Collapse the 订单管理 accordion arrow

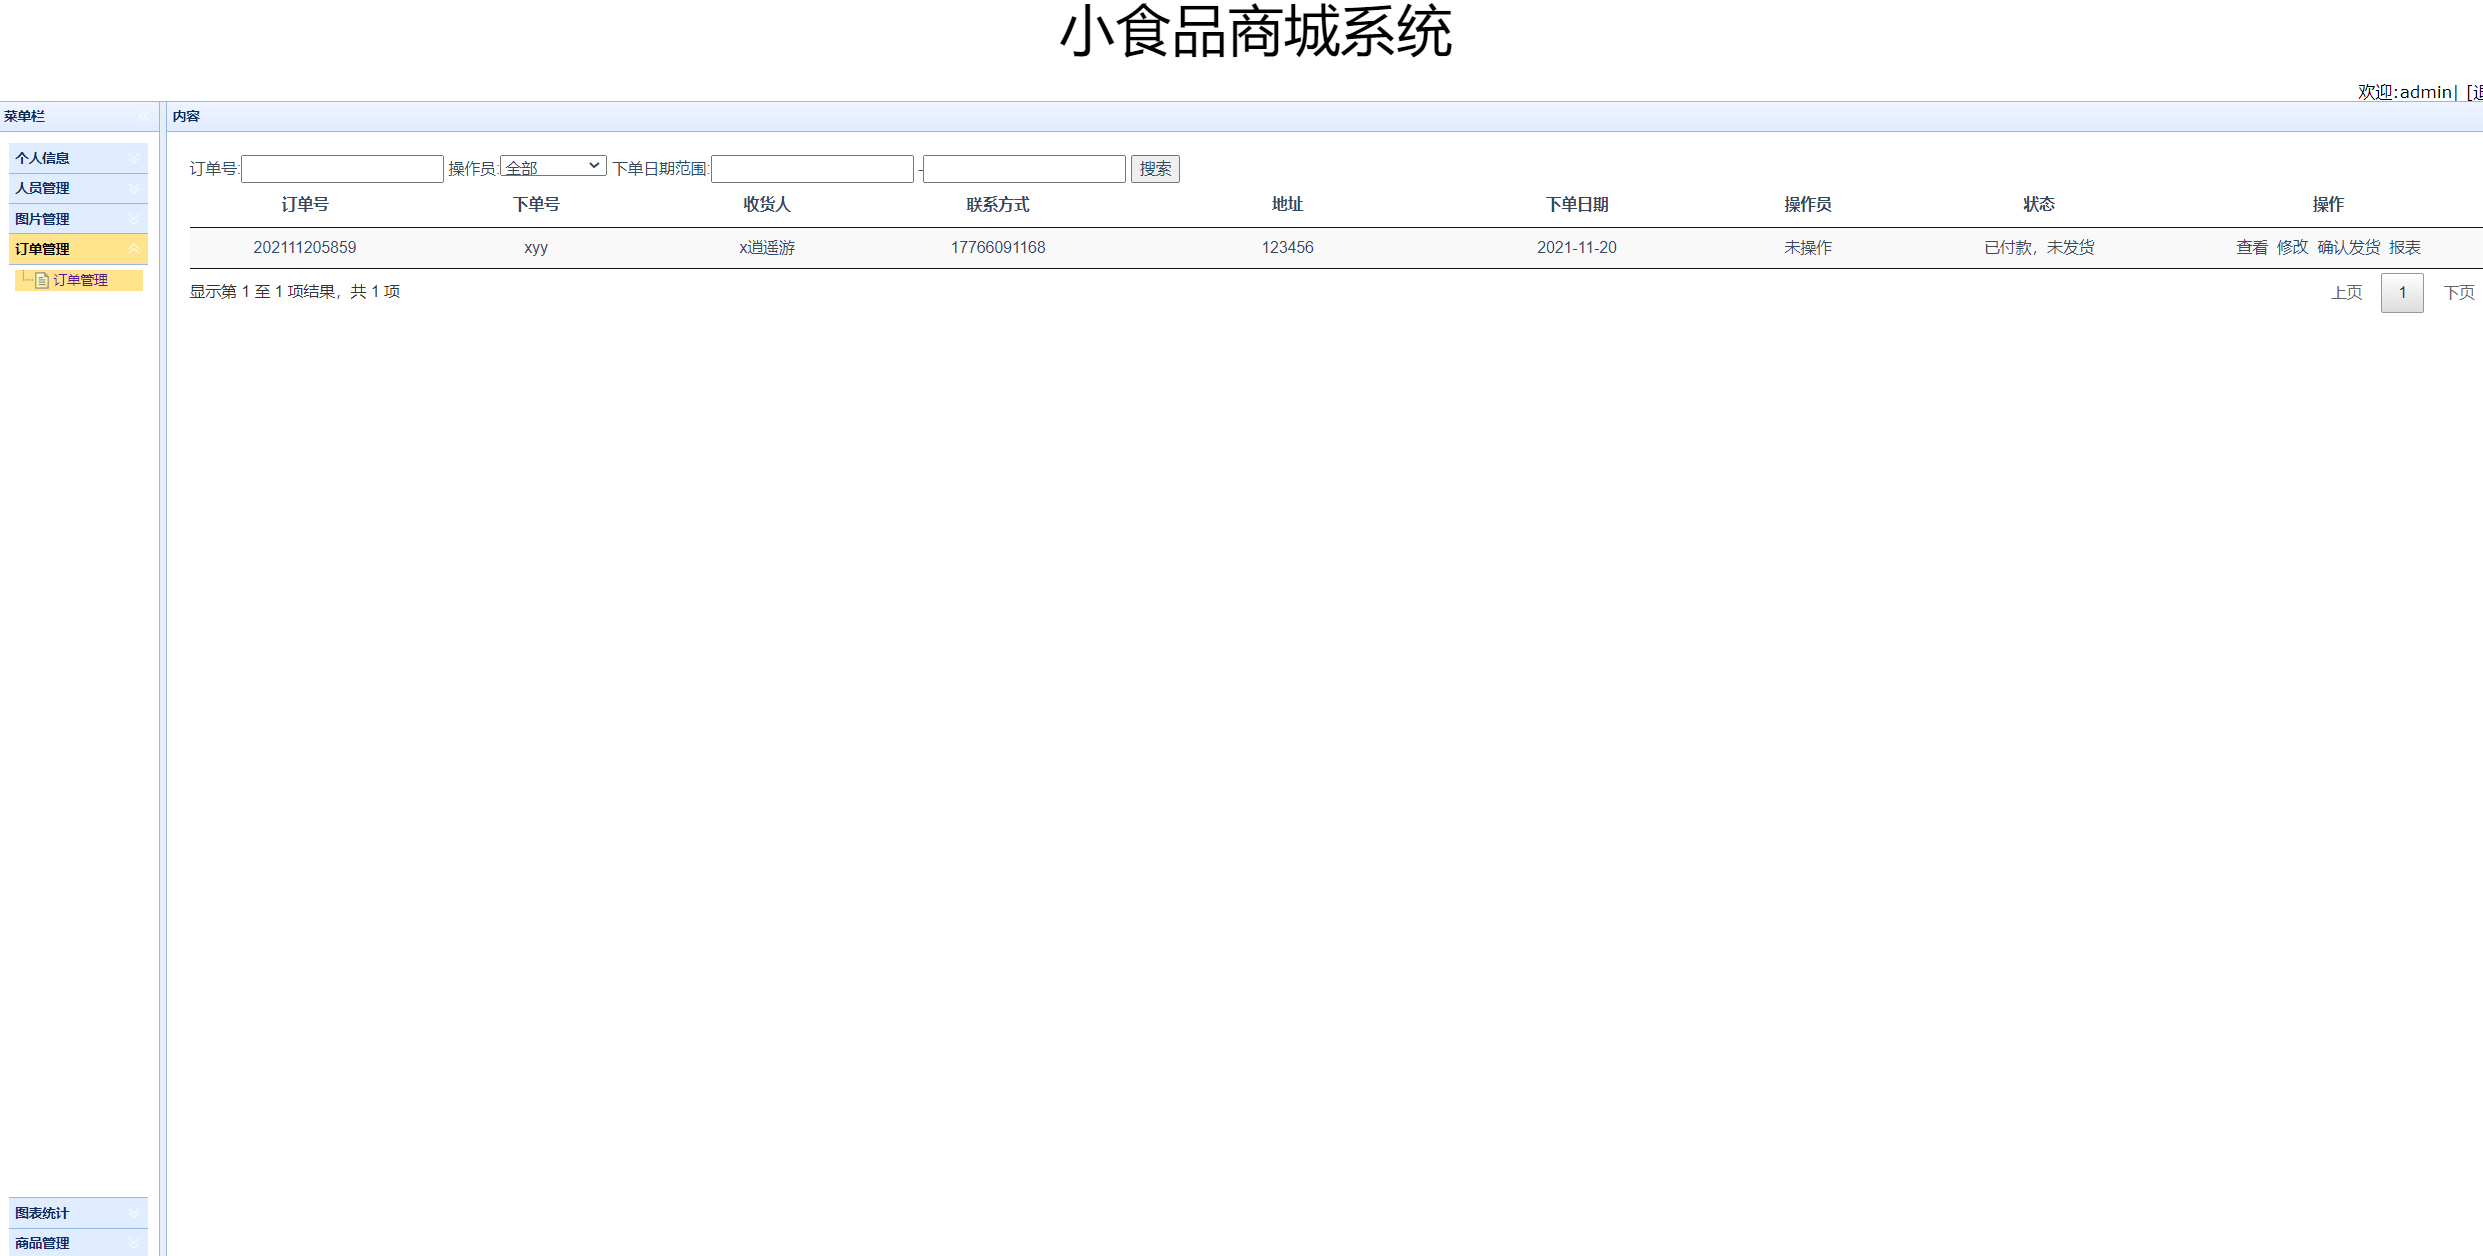(x=134, y=249)
